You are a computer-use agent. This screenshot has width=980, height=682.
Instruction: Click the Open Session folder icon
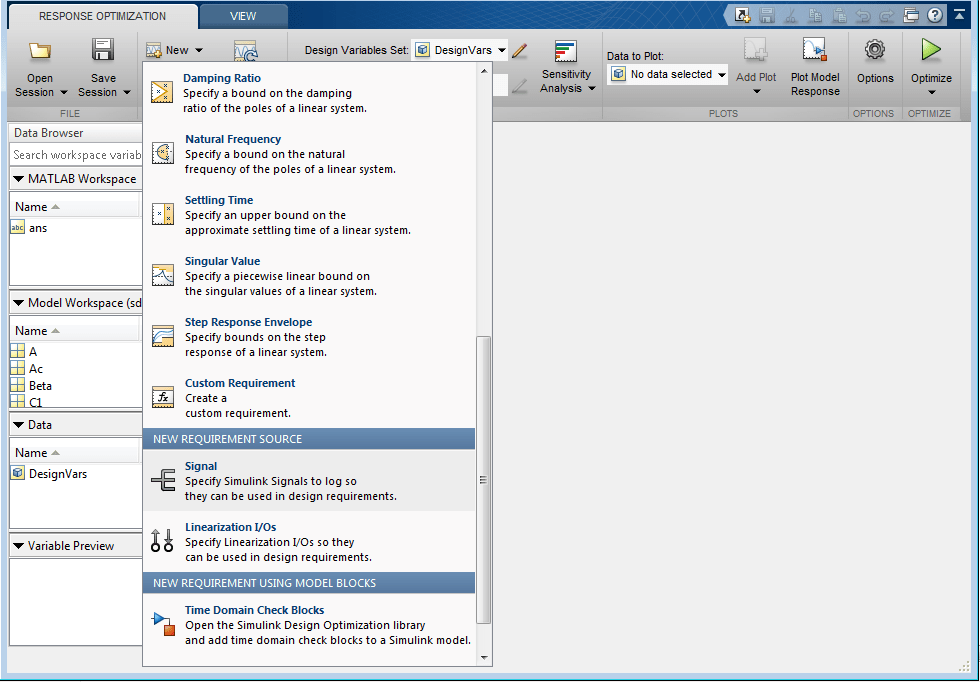[x=40, y=51]
